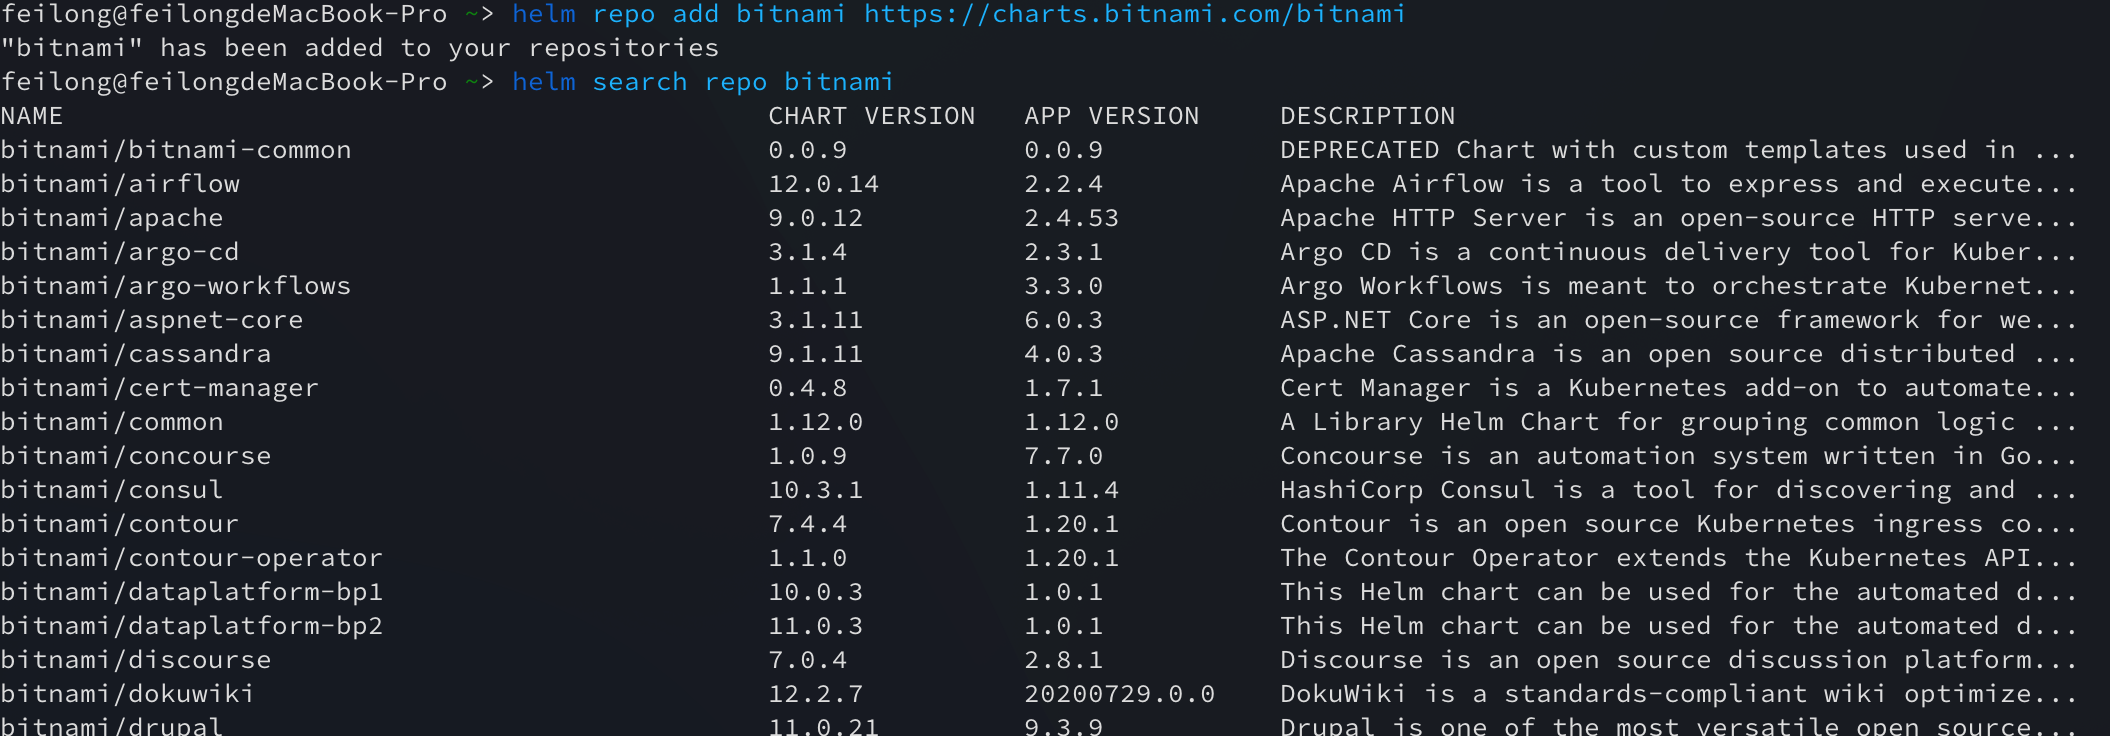Screen dimensions: 2110x736
Task: Click the 'Argo CD is a continuous delivery' description
Action: [1680, 252]
